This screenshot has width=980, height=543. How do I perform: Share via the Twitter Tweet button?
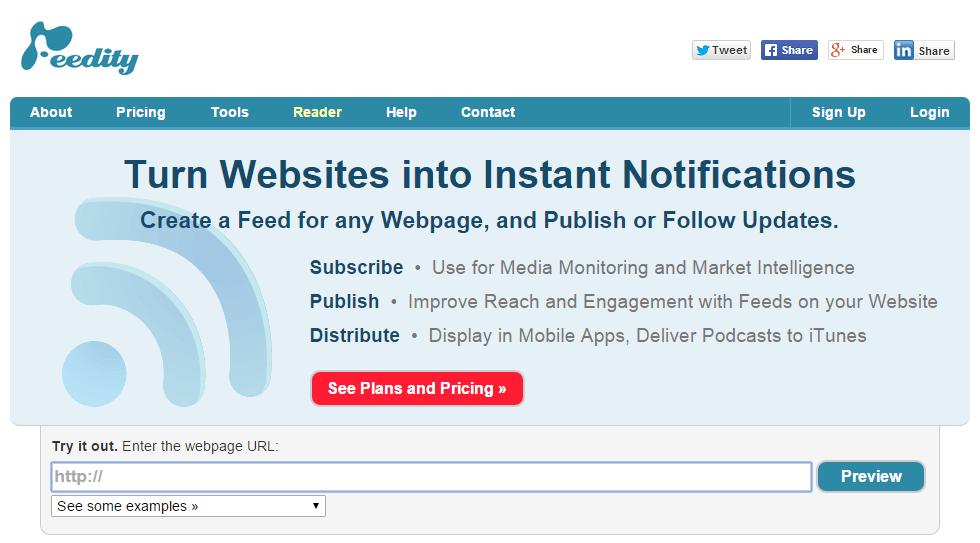721,50
